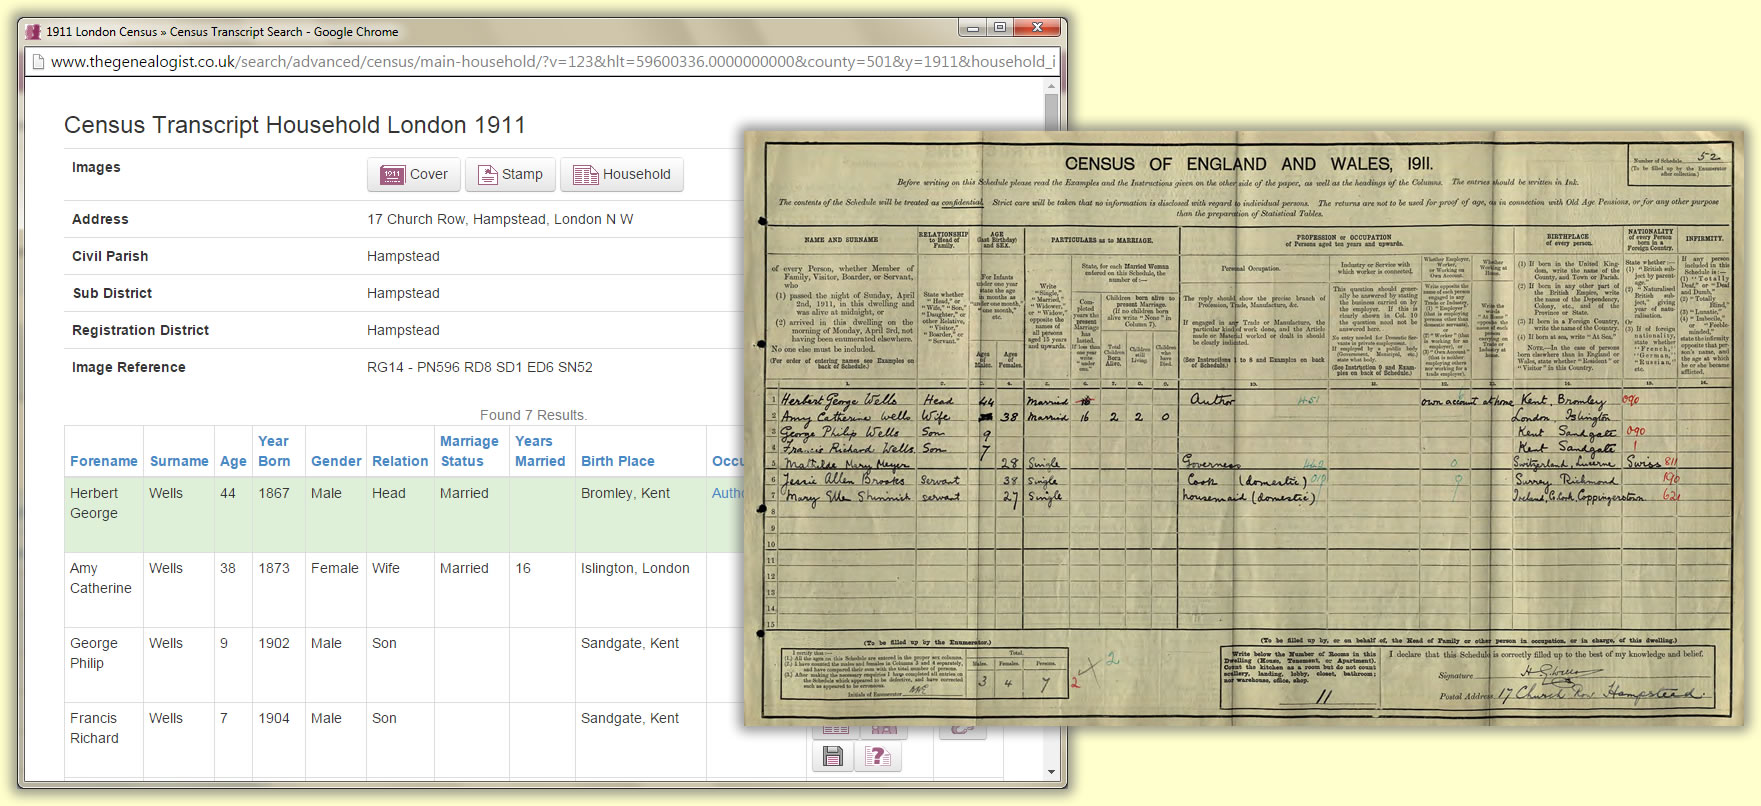Click 'Islington, London' birth place
The width and height of the screenshot is (1761, 806).
(x=635, y=568)
